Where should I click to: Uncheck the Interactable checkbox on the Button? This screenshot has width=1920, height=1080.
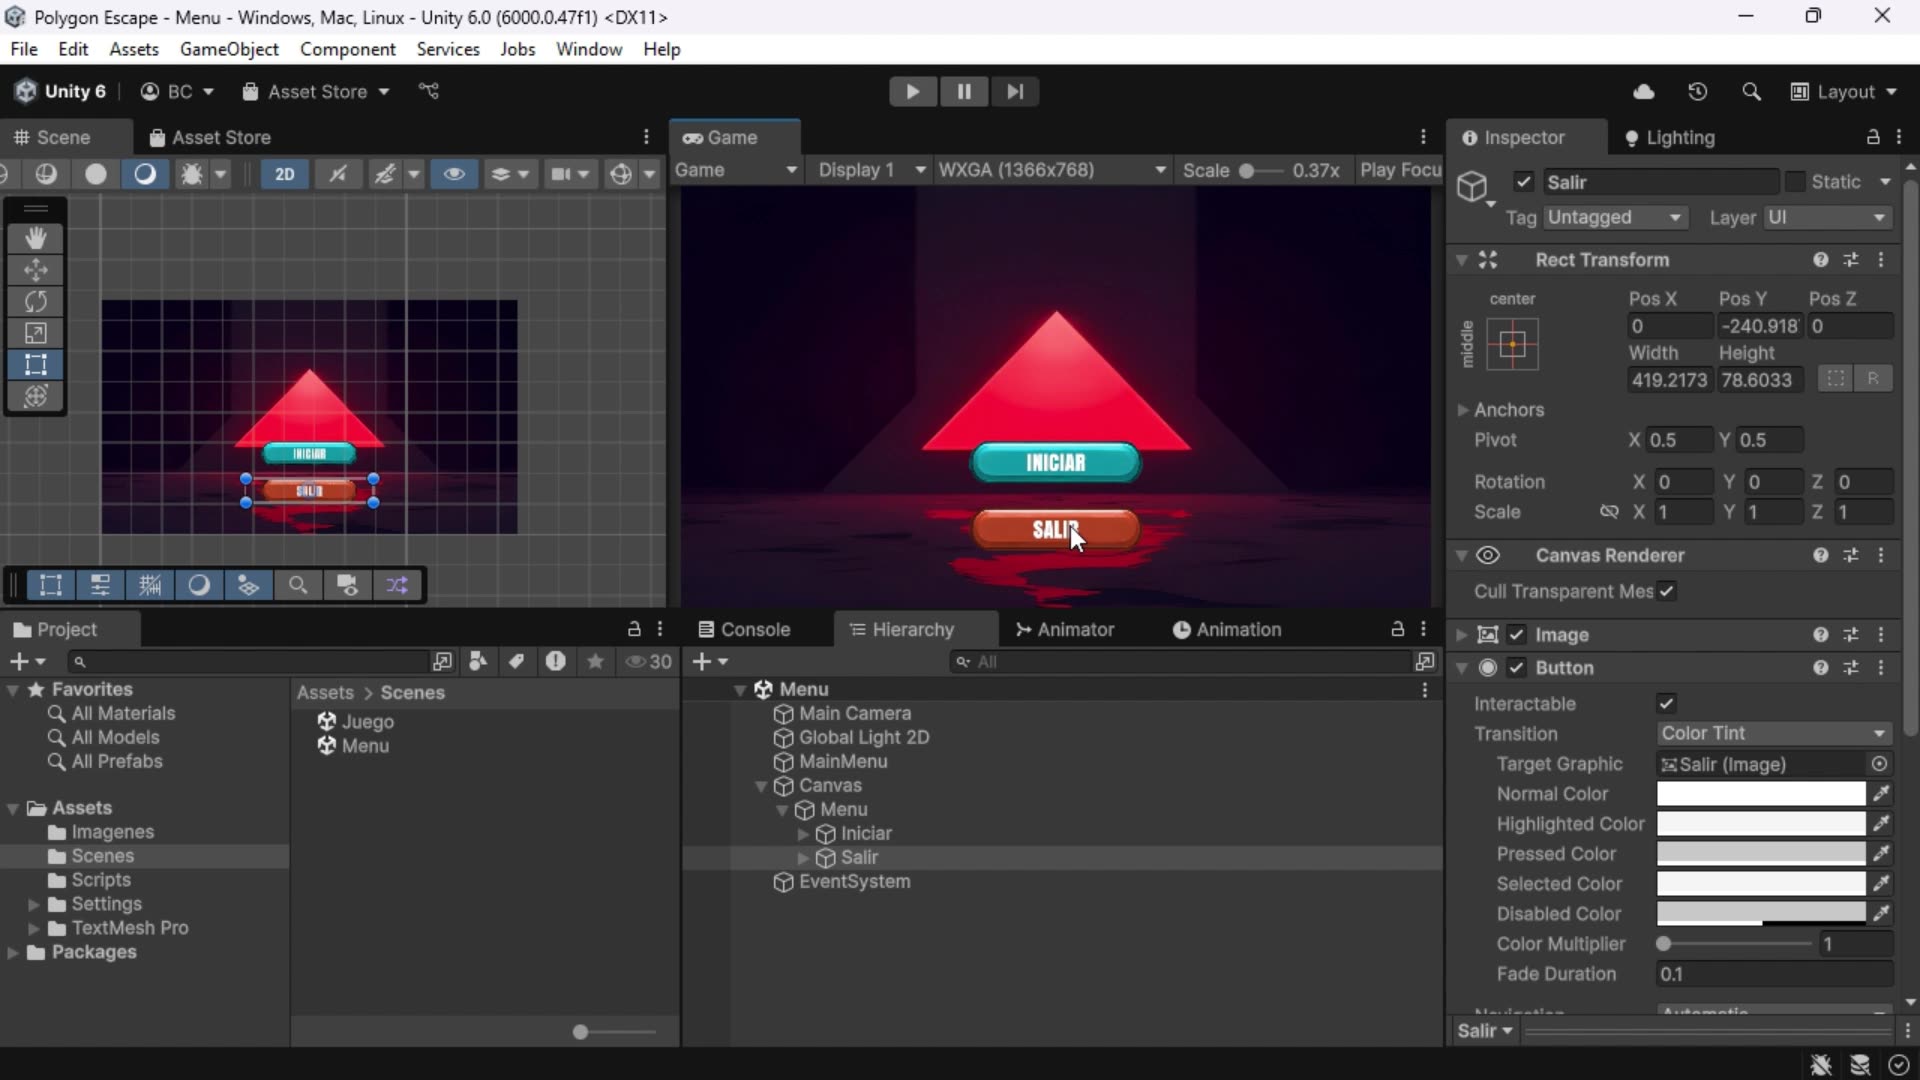tap(1668, 703)
